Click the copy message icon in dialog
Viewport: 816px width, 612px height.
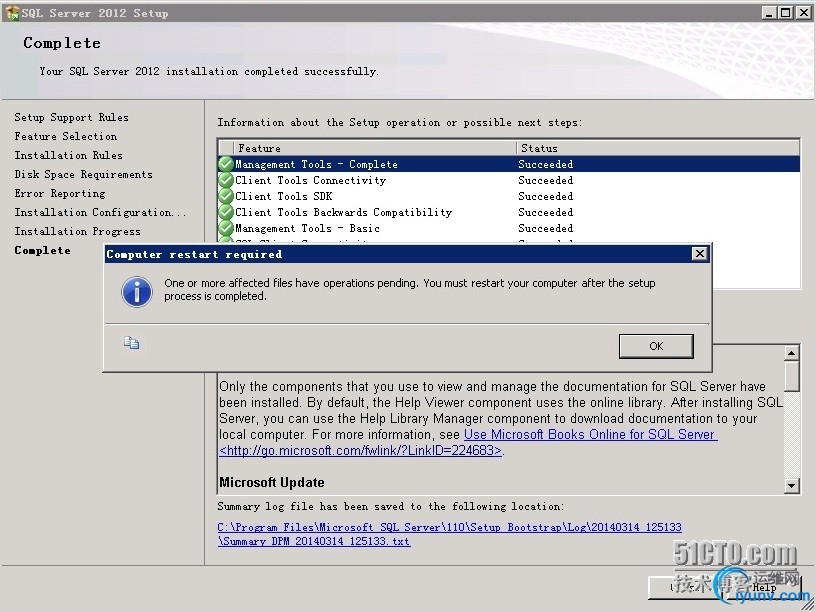coord(131,342)
